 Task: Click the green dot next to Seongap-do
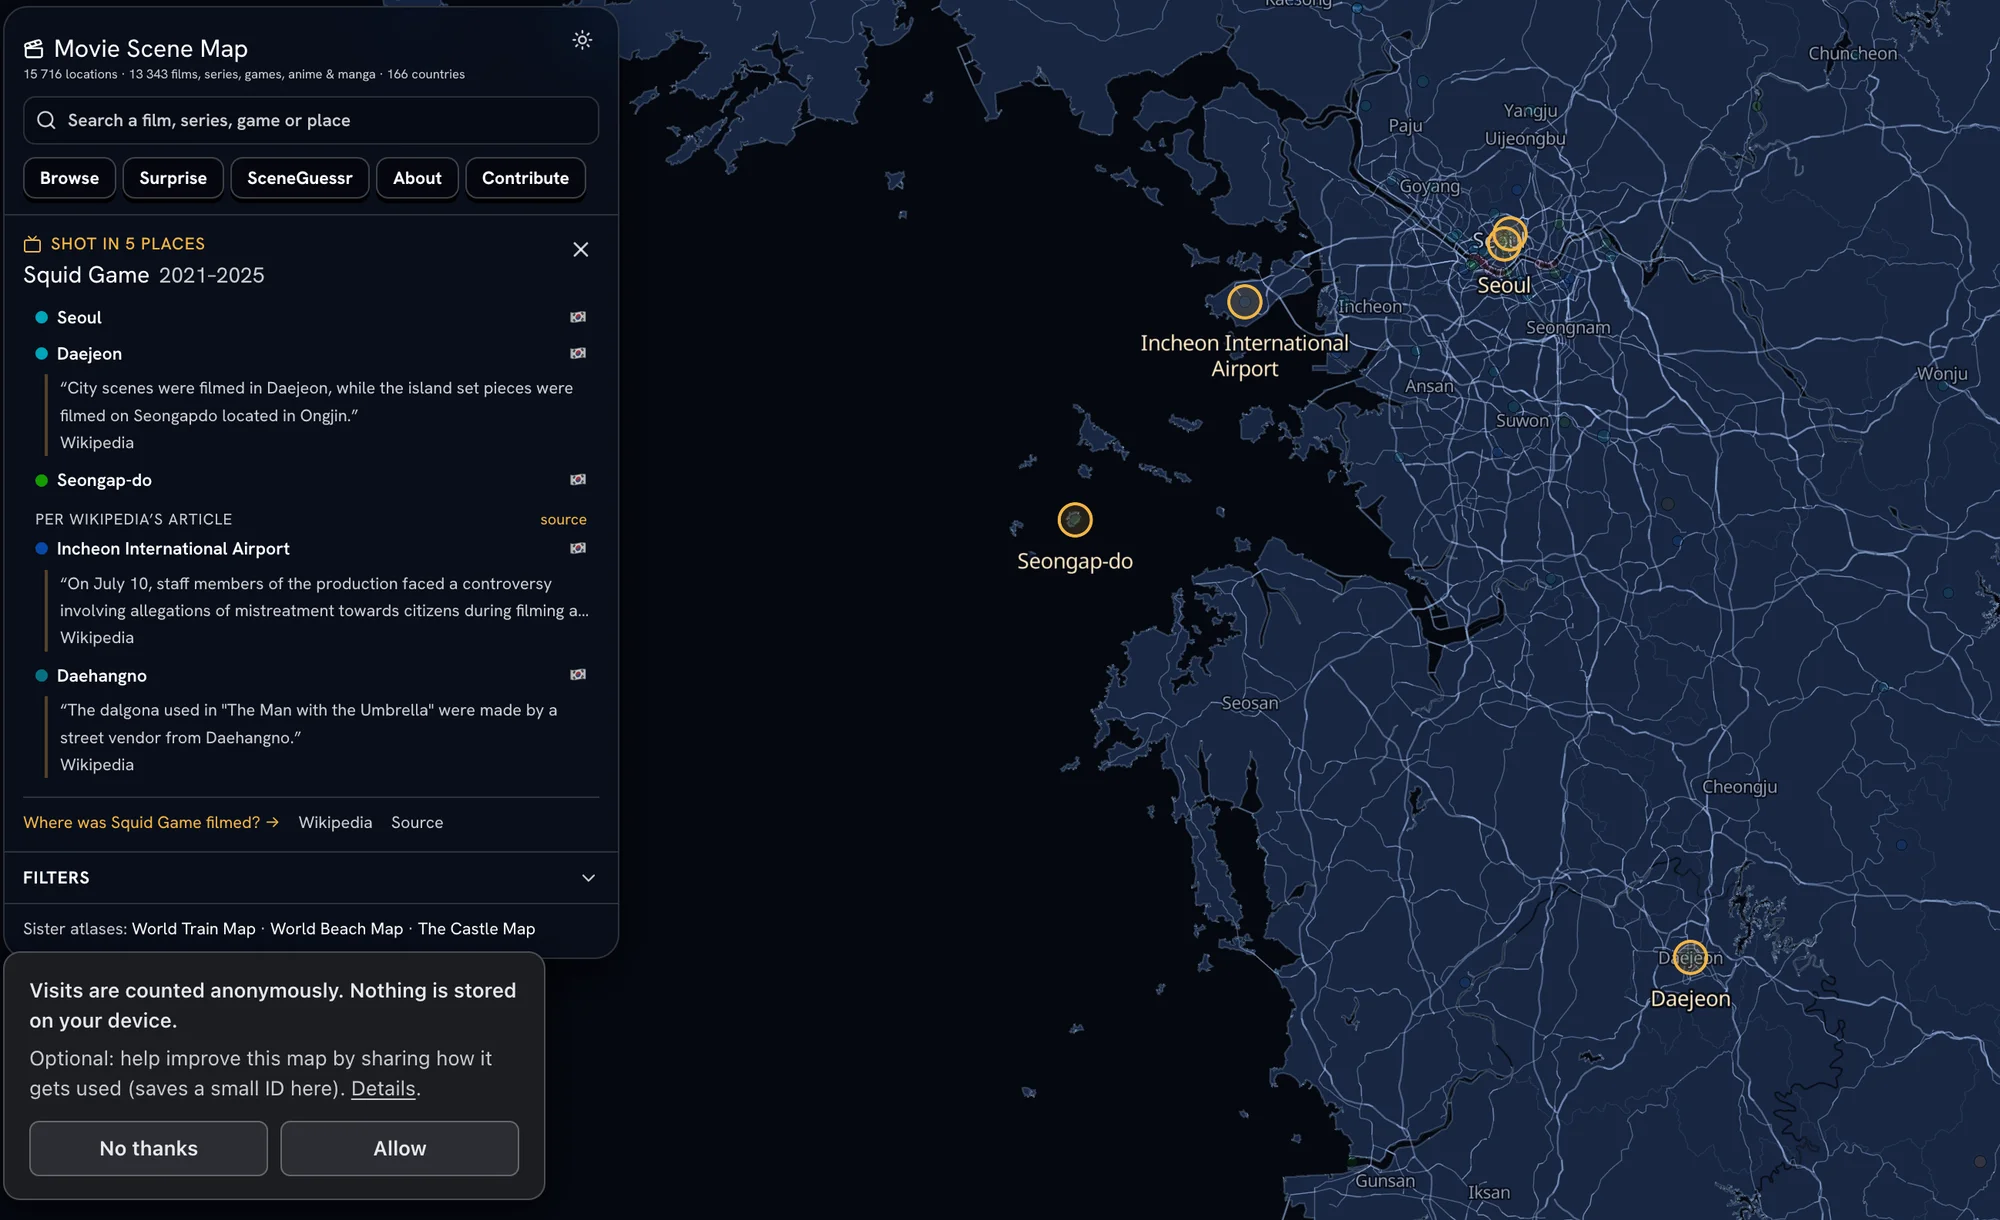(42, 480)
